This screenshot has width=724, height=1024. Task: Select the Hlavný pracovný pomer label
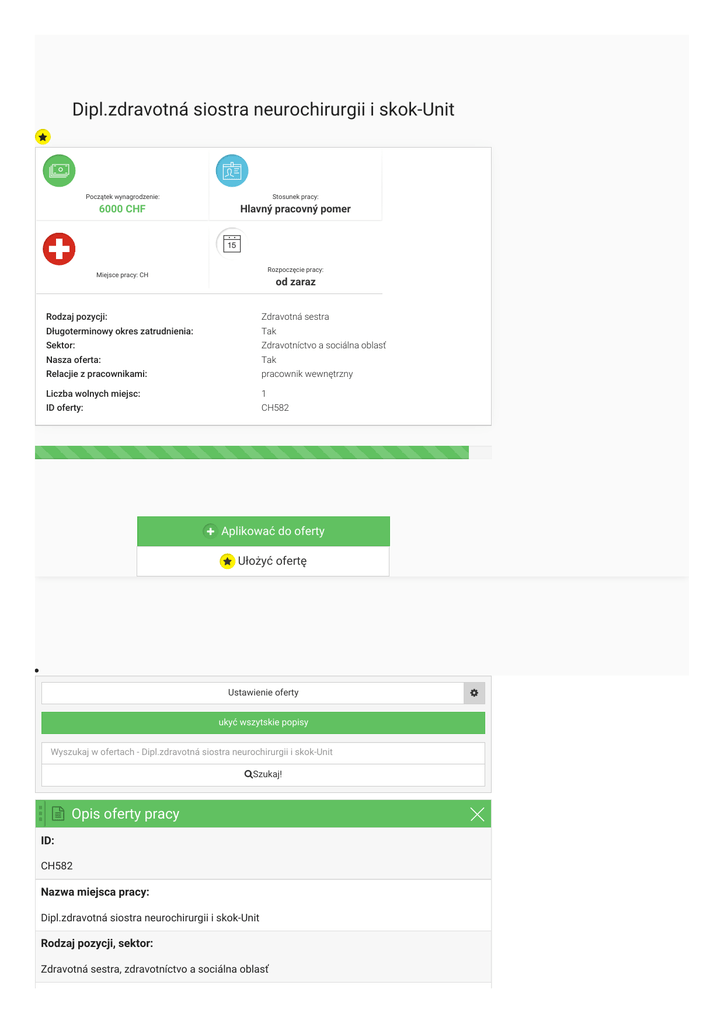tap(295, 209)
